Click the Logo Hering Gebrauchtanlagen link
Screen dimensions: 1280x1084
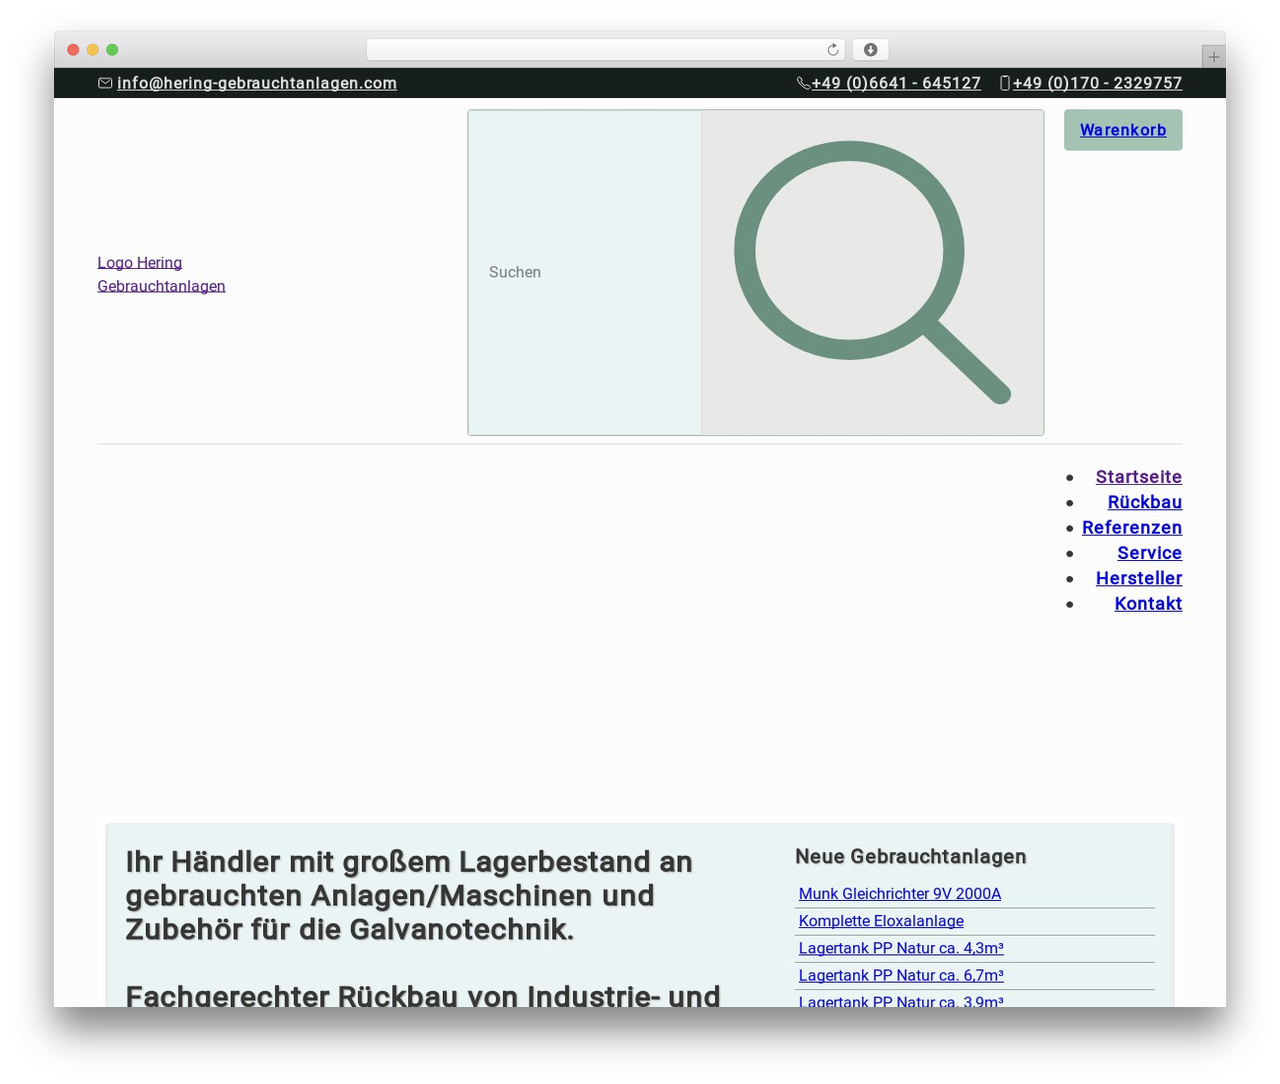click(x=161, y=274)
